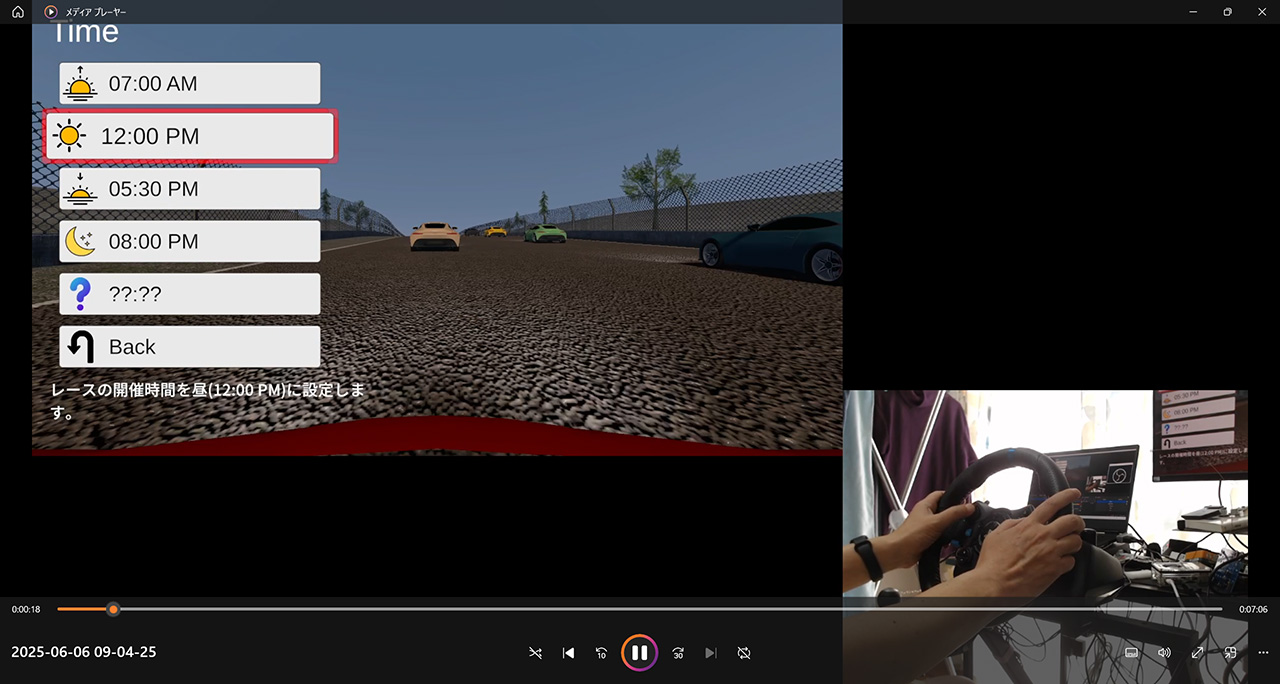The height and width of the screenshot is (684, 1280).
Task: Click the 08:00 PM moon option
Action: point(189,241)
